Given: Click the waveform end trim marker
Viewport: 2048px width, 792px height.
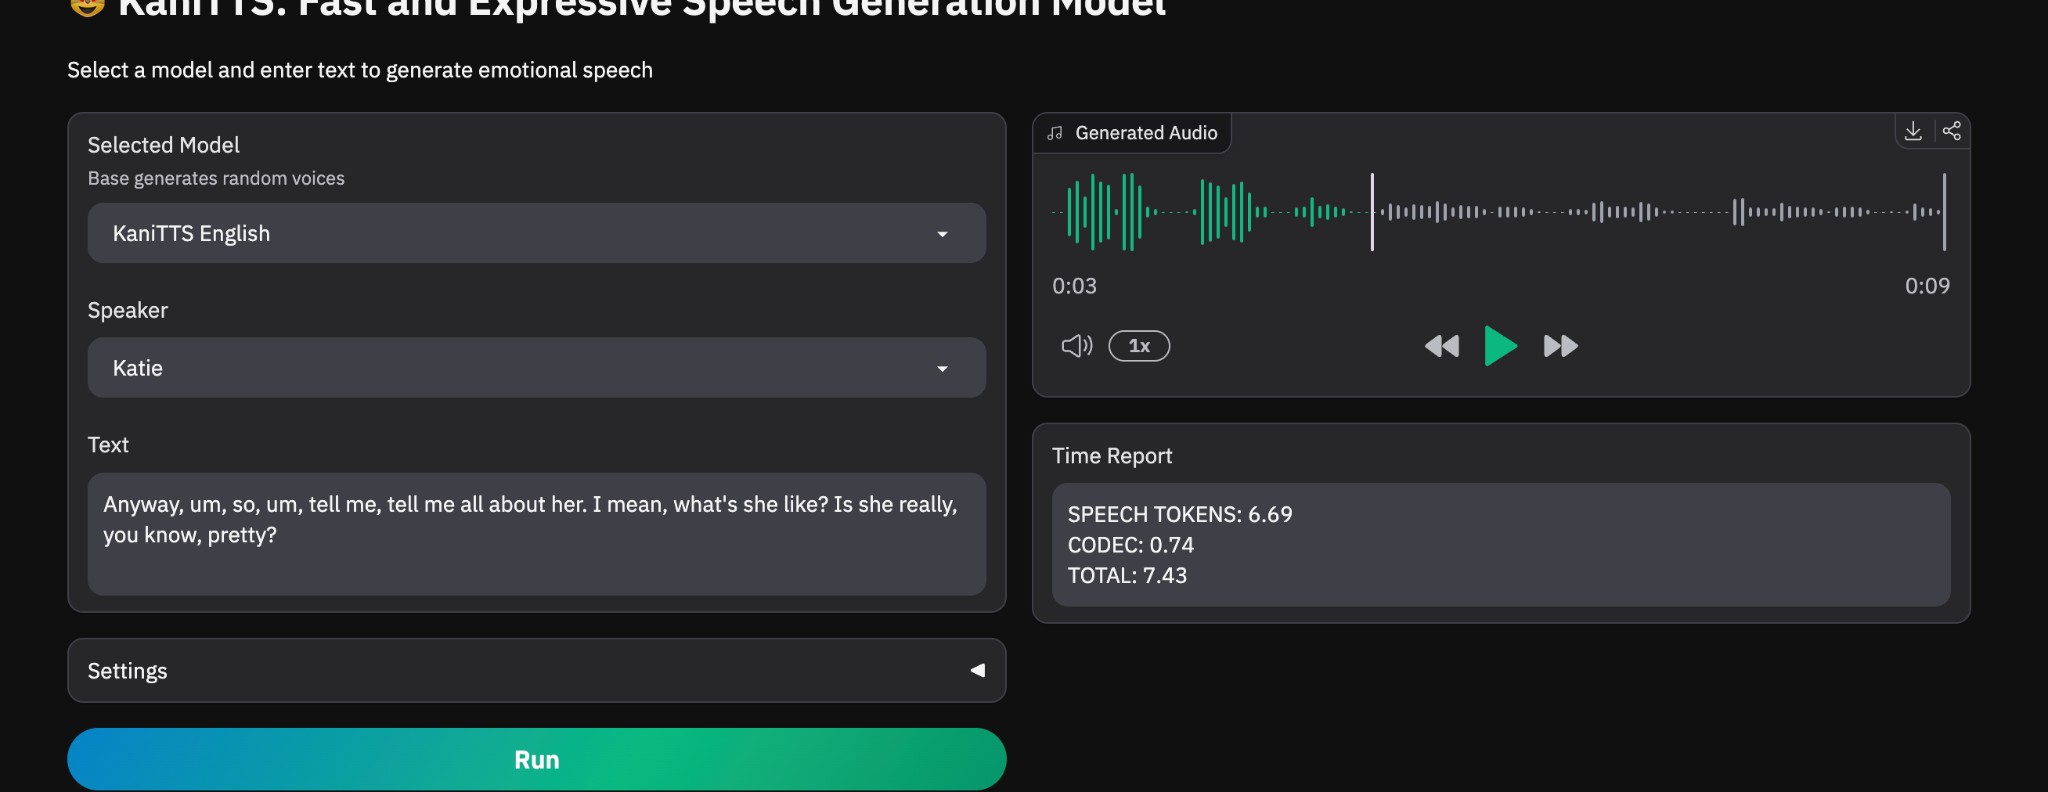Looking at the screenshot, I should coord(1944,212).
